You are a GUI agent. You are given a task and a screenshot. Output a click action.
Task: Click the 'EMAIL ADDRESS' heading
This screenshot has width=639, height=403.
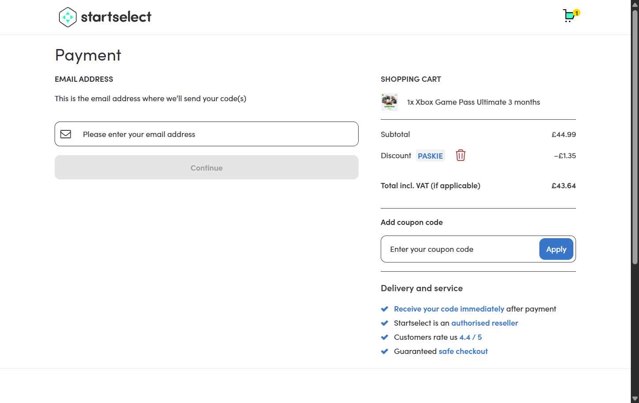84,79
